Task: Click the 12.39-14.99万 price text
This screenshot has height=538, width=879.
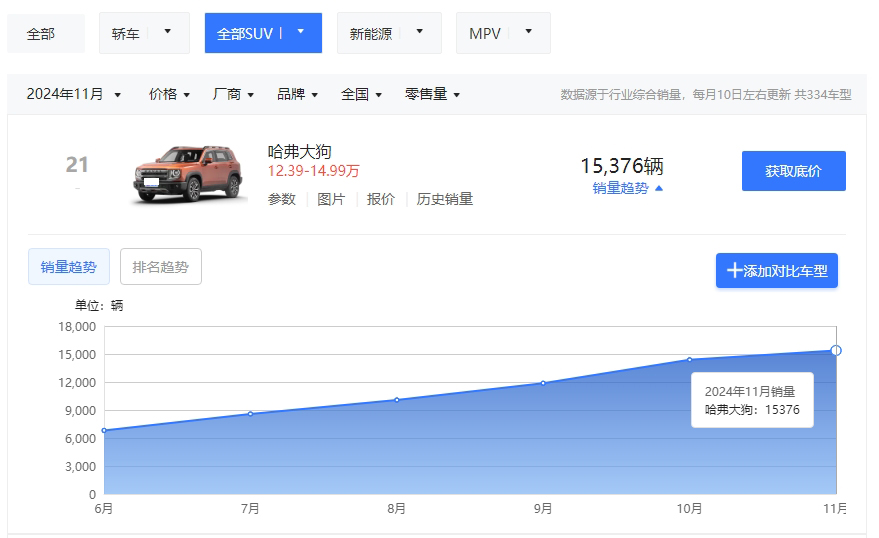Action: coord(313,170)
